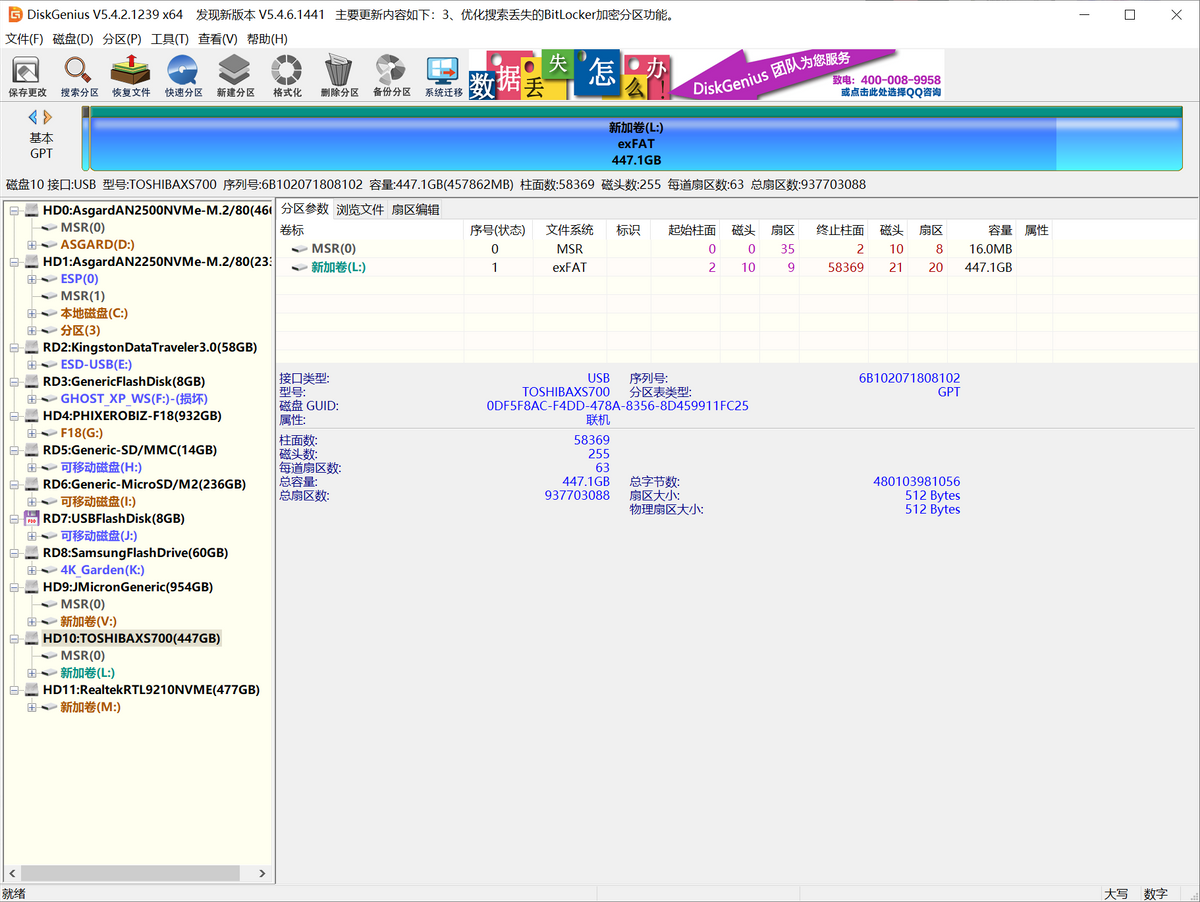Select MSR(0) row in partition table
The image size is (1200, 902).
point(665,249)
